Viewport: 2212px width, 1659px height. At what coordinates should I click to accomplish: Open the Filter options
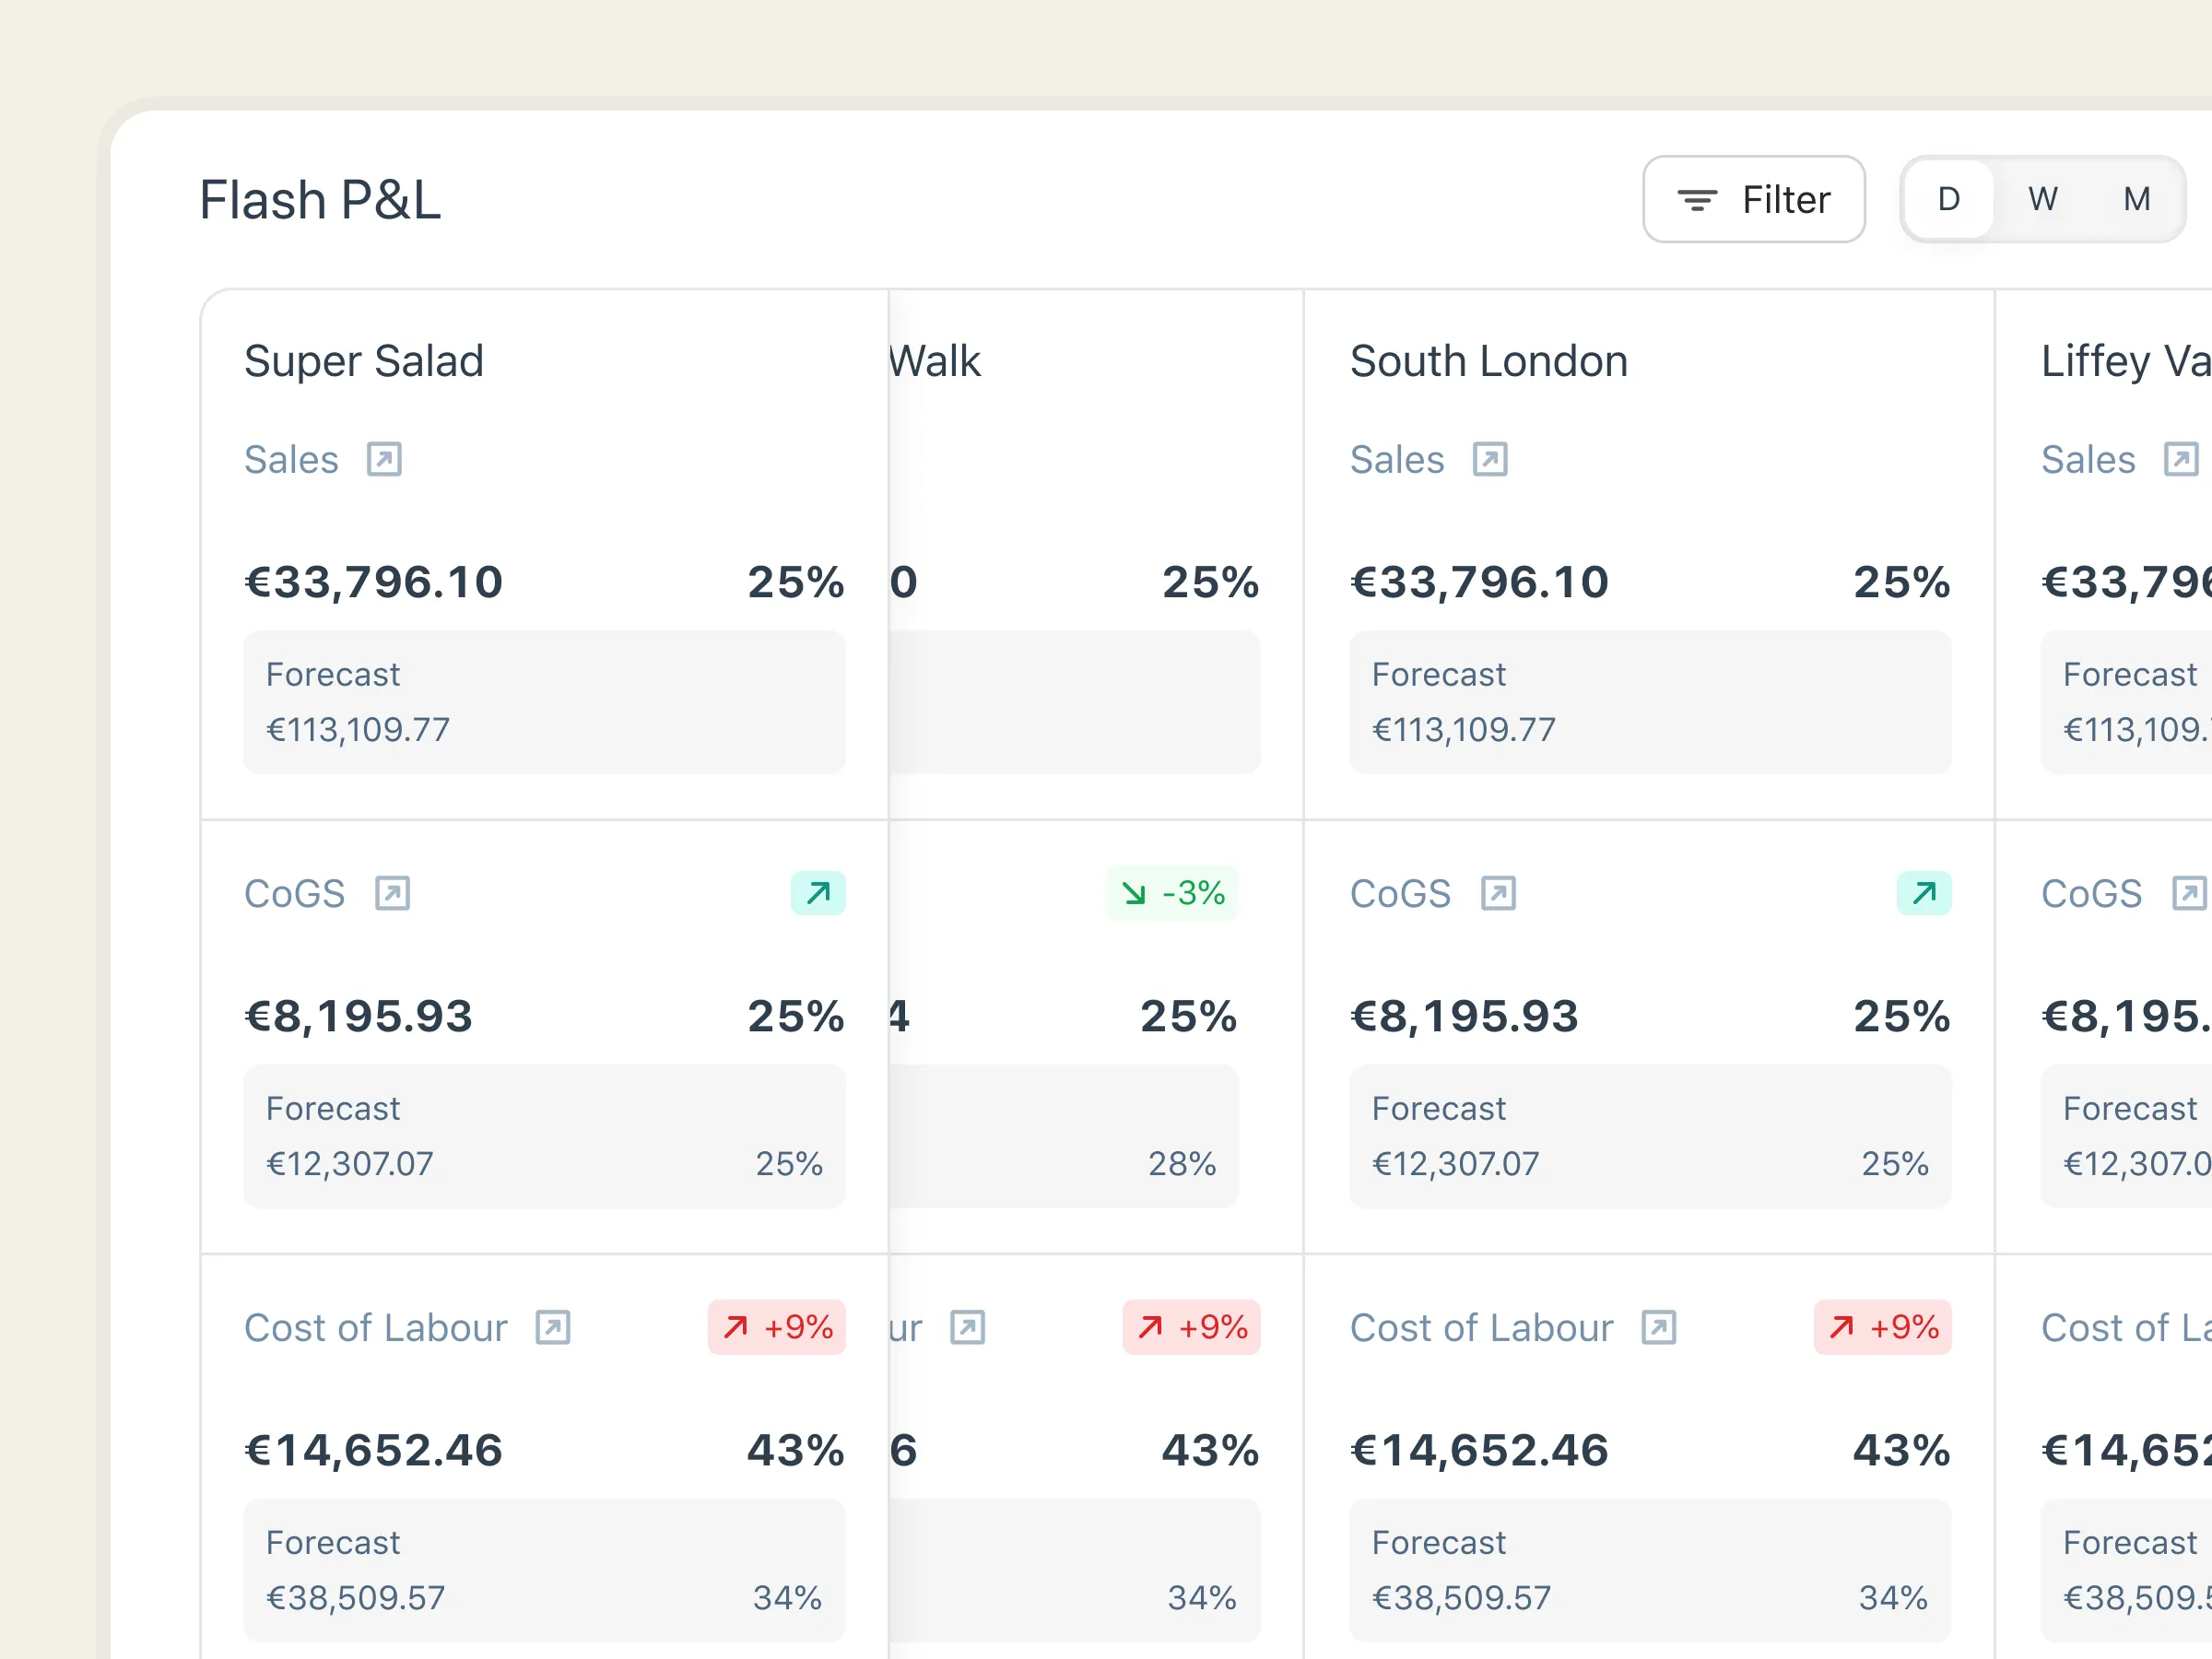1753,200
